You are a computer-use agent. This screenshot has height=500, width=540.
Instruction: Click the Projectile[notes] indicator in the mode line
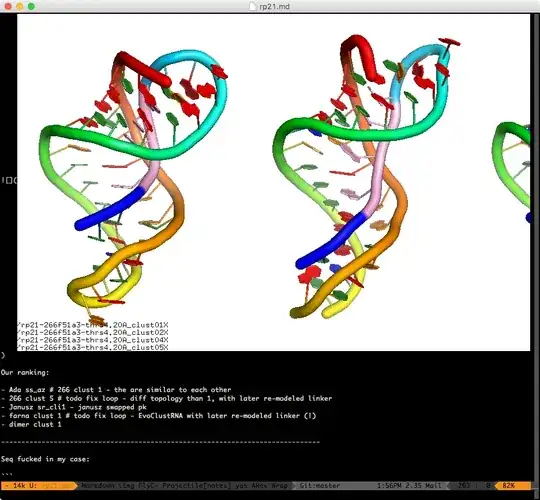click(x=196, y=486)
